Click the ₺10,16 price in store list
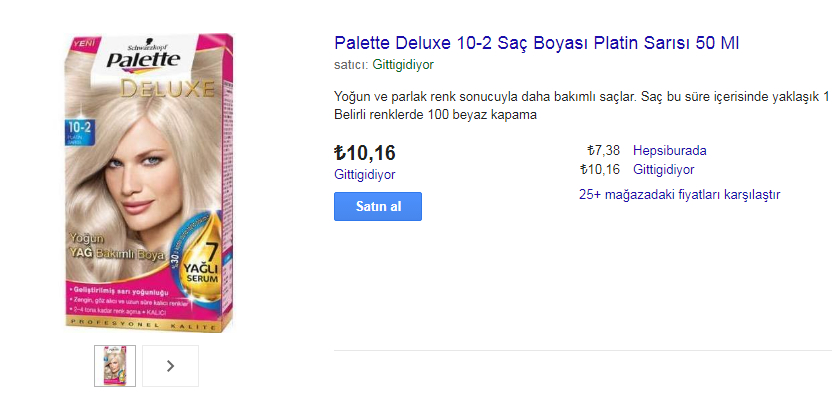Screen dimensions: 832x396 click(600, 170)
